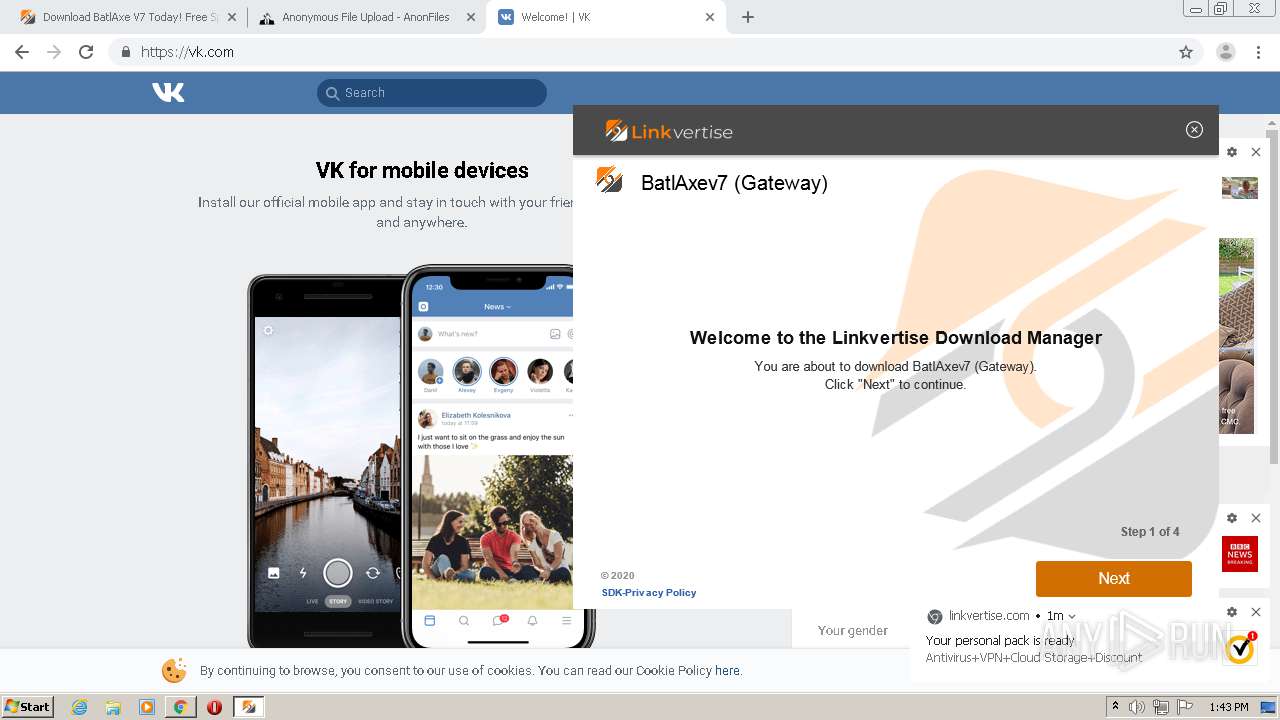Open Opera browser from taskbar
The image size is (1280, 720).
(x=214, y=707)
